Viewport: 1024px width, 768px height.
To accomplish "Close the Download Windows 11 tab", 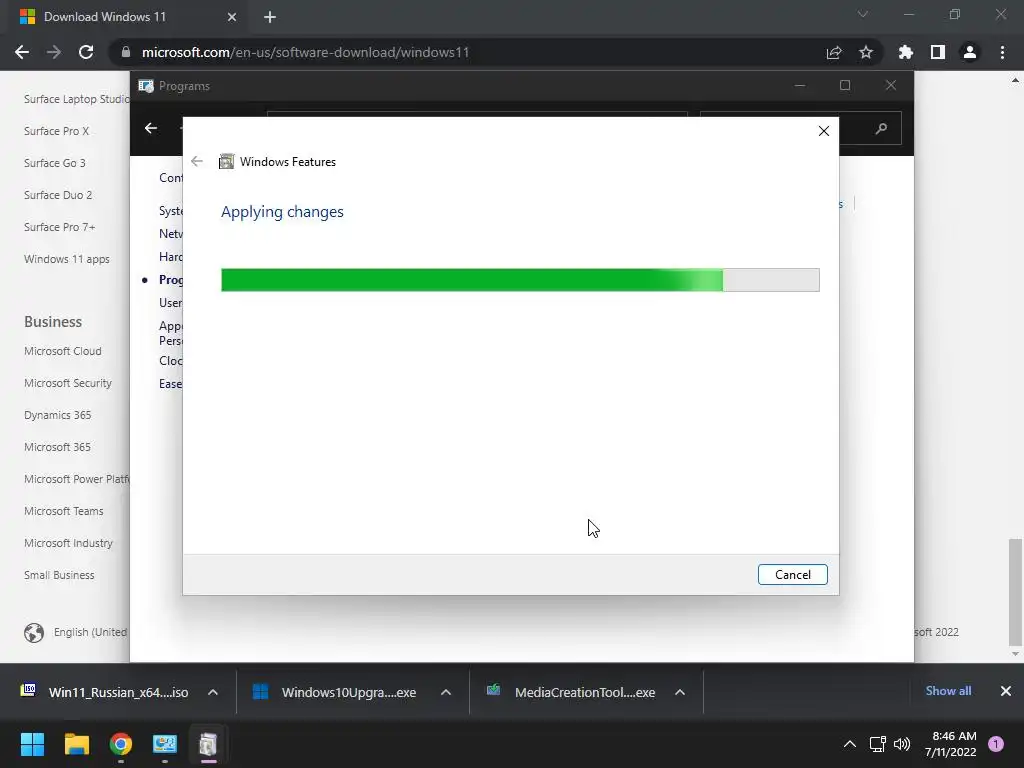I will (232, 17).
